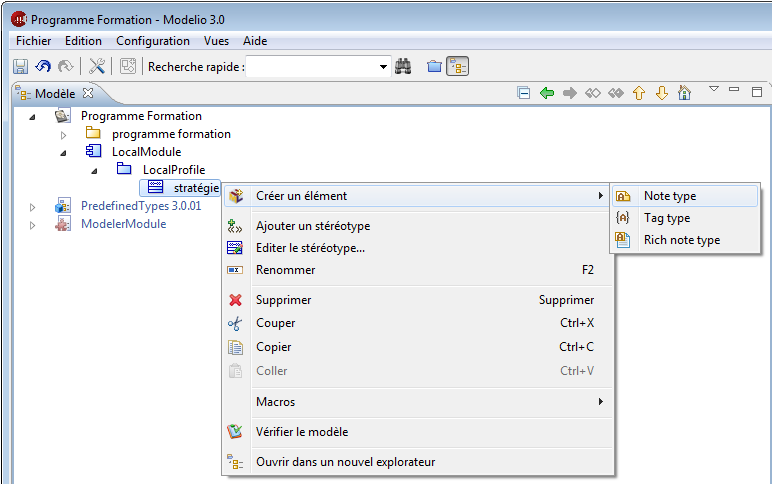
Task: Click the Undo toolbar icon
Action: click(43, 66)
